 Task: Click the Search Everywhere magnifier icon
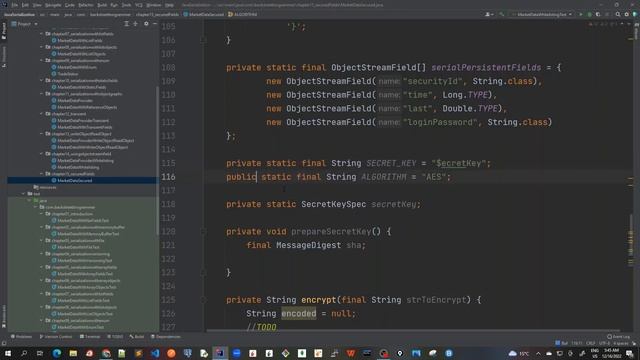[x=618, y=14]
